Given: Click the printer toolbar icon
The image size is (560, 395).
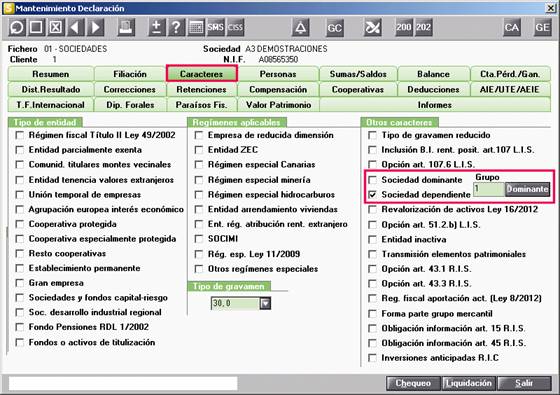Looking at the screenshot, I should [126, 28].
